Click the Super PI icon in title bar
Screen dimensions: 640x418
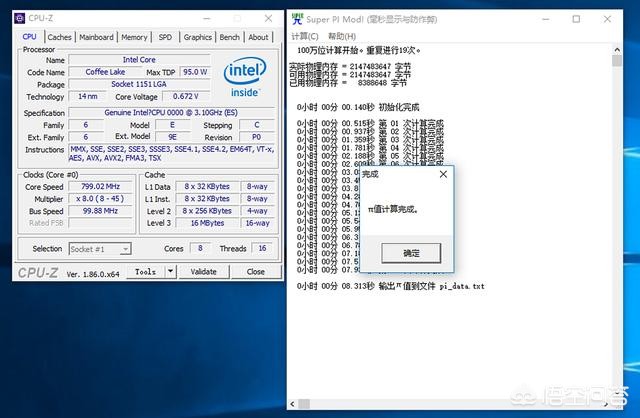click(x=298, y=19)
